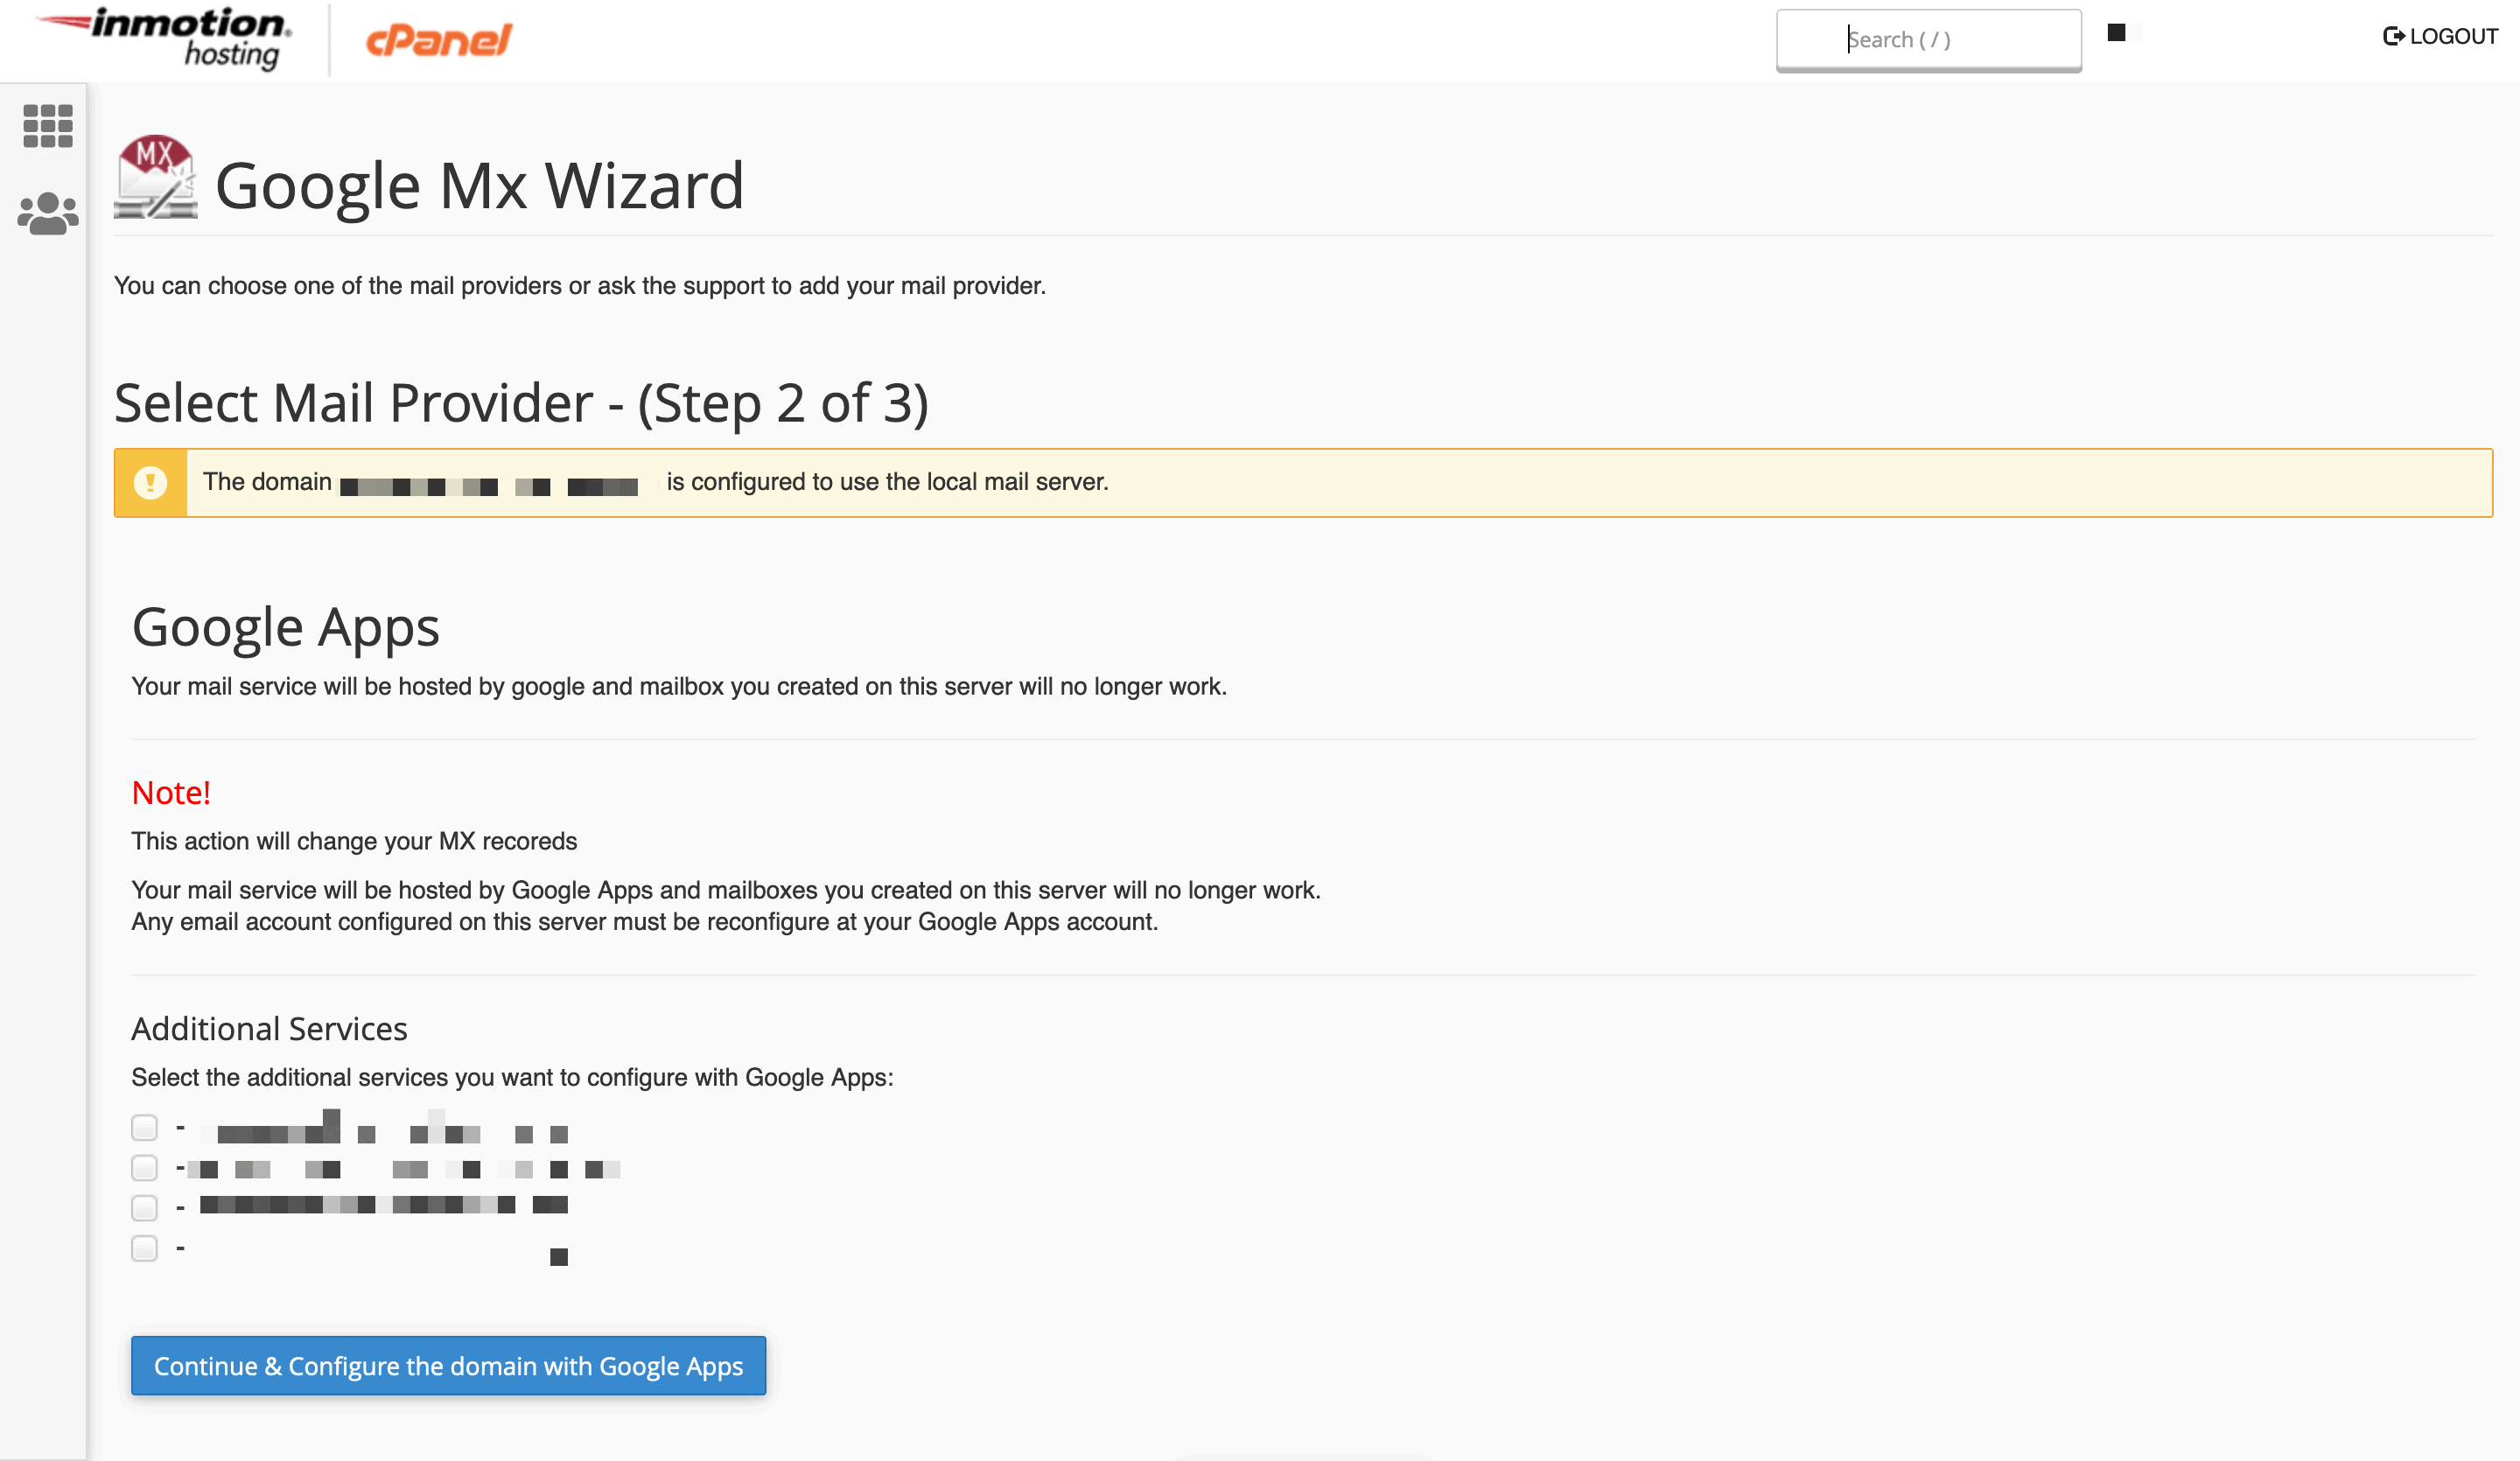Click the cPanel logo

tap(439, 40)
